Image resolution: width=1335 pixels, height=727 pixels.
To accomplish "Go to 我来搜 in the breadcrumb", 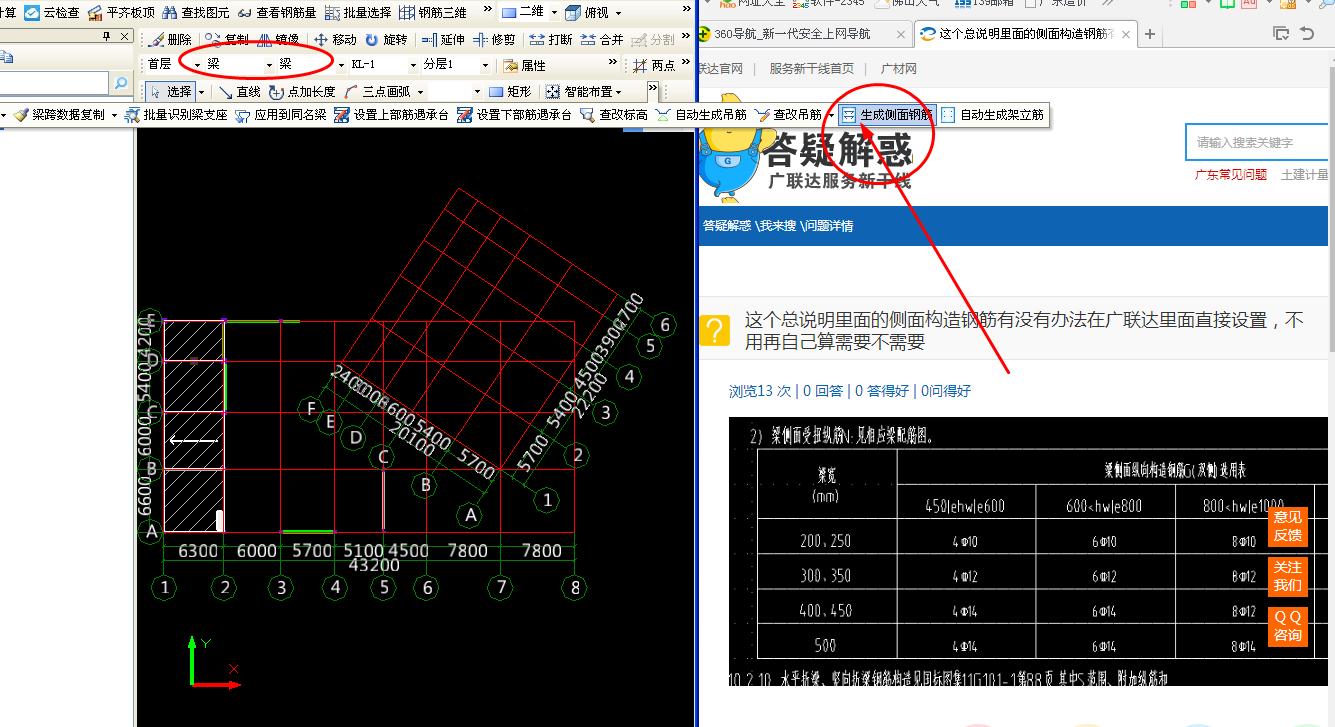I will point(777,226).
